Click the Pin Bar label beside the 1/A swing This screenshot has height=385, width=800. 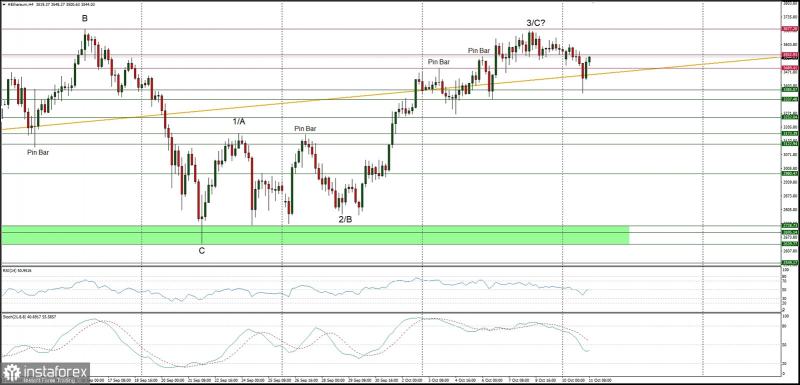305,129
